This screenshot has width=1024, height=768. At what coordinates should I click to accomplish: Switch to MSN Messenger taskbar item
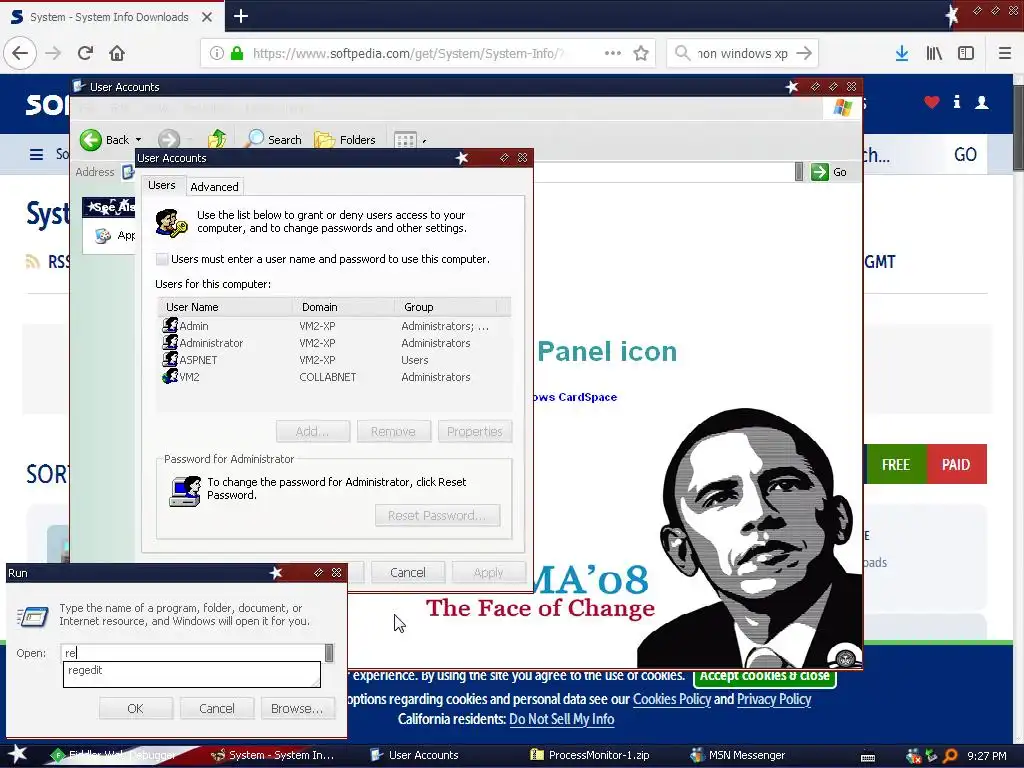[738, 755]
